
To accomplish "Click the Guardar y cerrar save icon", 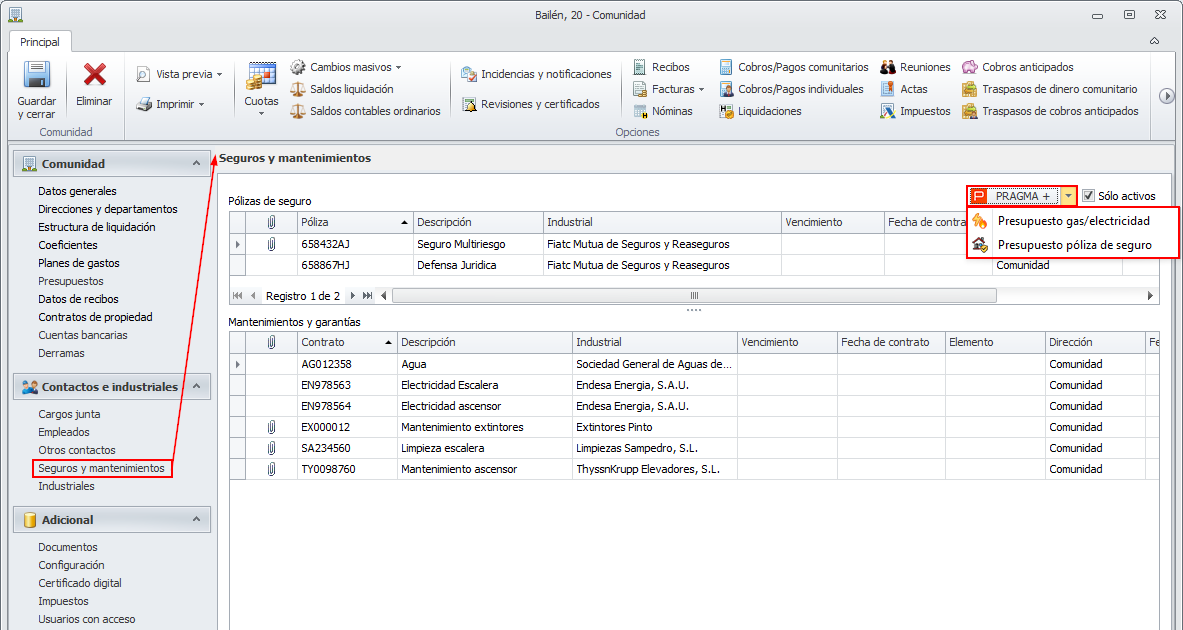I will [x=37, y=78].
